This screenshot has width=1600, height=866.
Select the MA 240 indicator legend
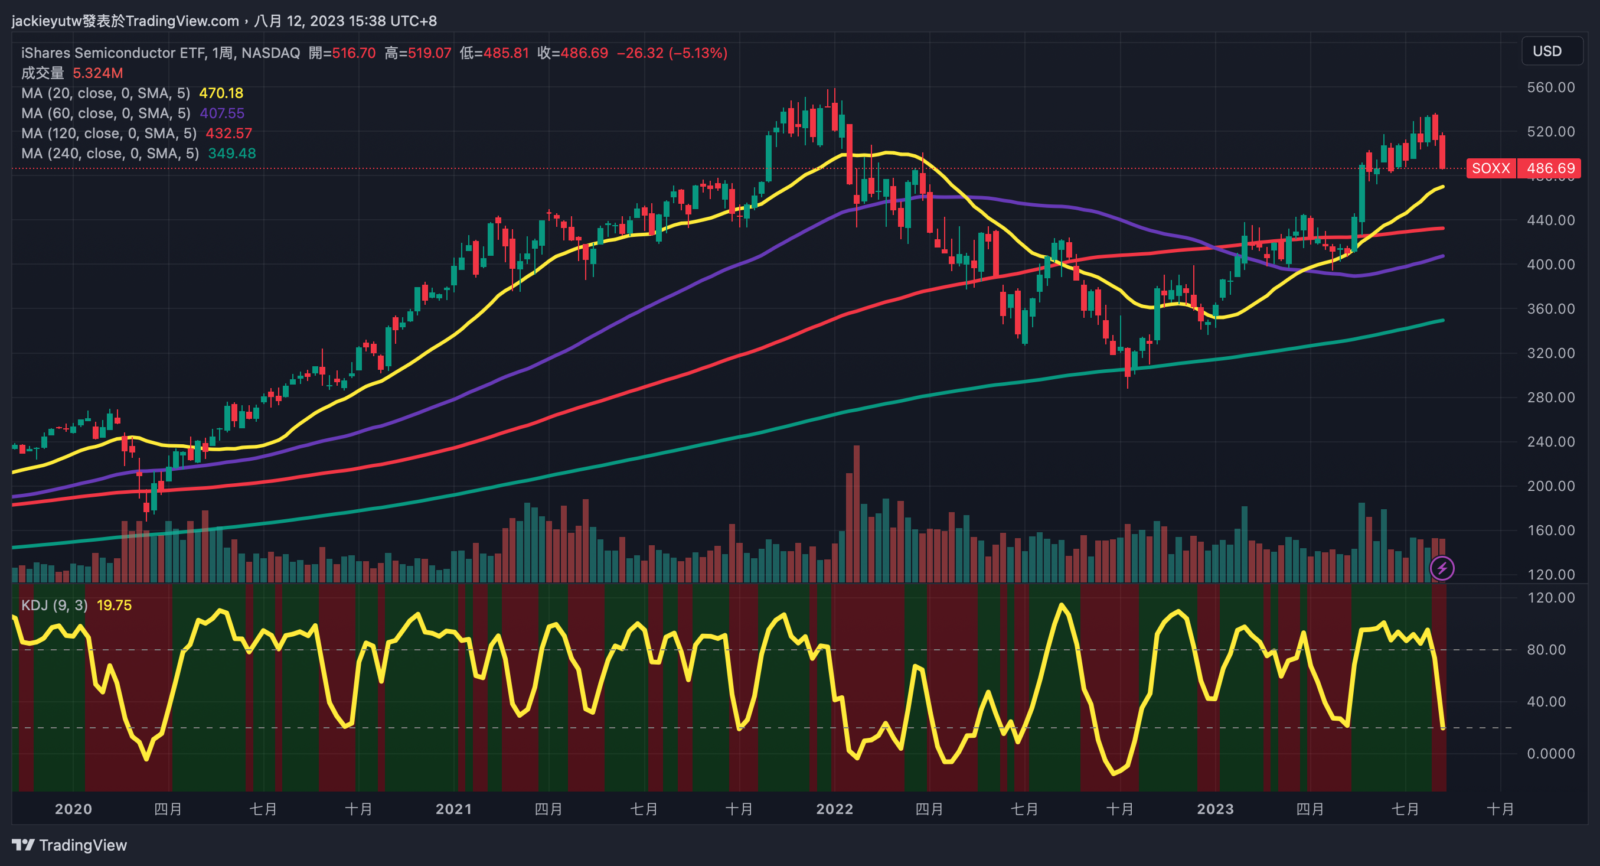(x=109, y=153)
